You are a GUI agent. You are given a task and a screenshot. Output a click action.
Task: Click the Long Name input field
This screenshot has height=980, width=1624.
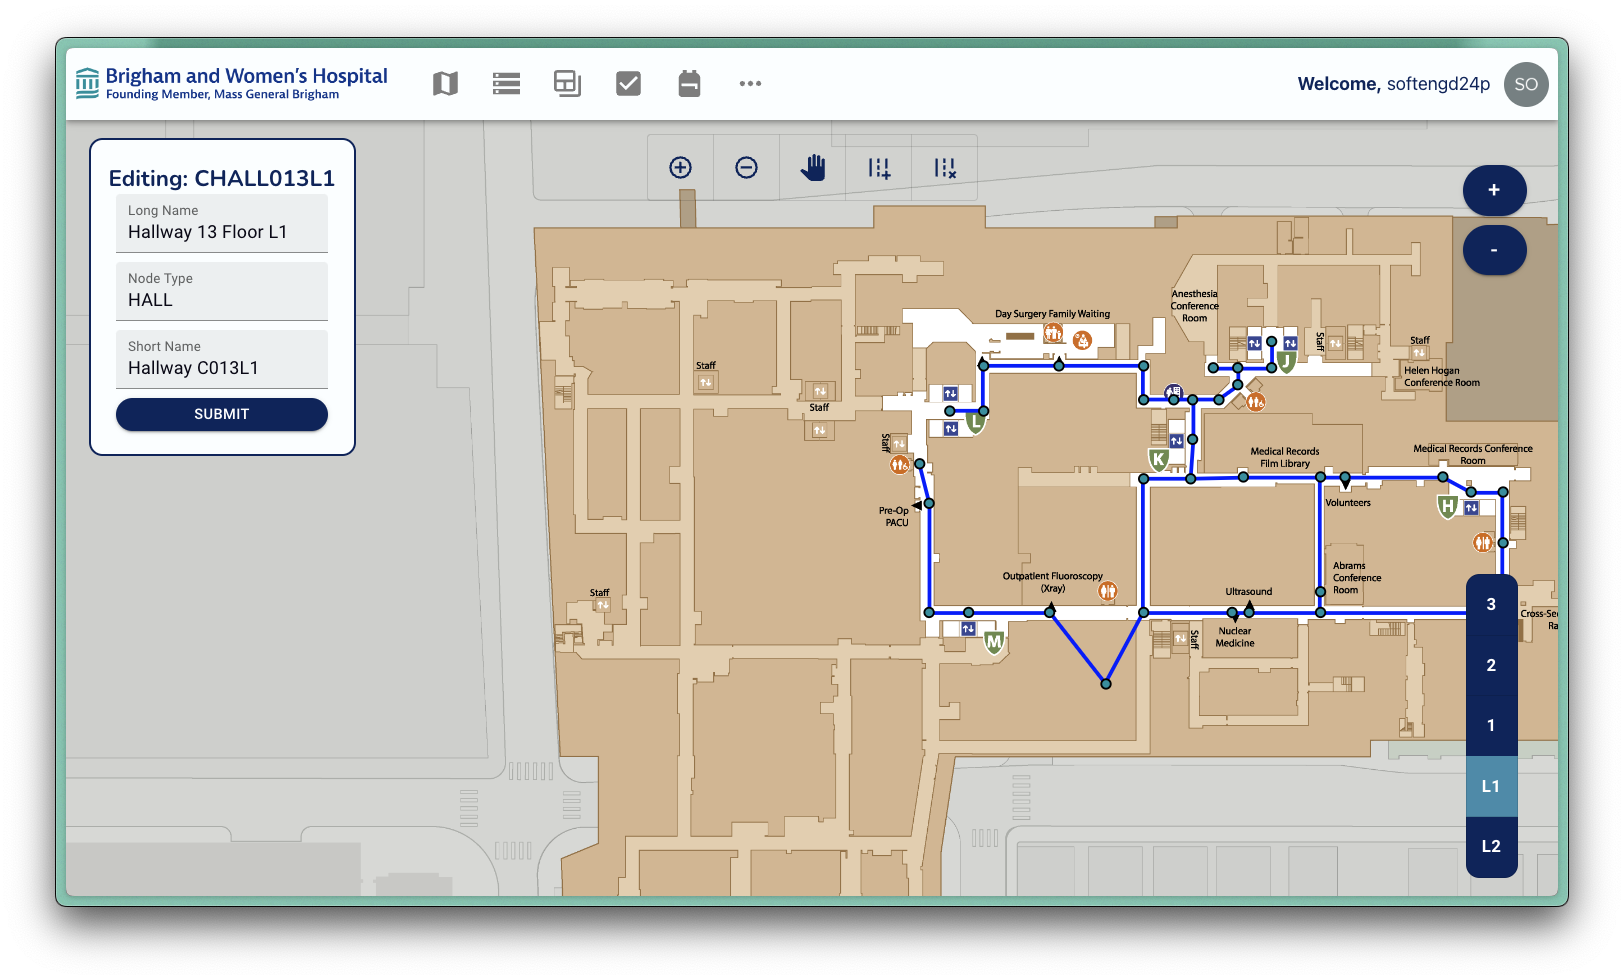[x=222, y=232]
